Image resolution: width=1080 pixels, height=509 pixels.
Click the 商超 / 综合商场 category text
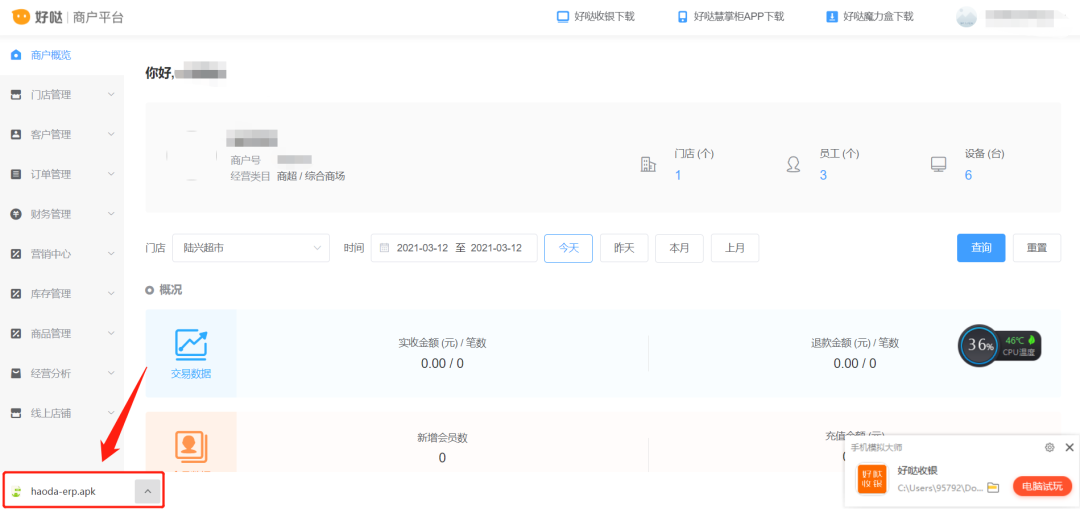(x=311, y=176)
